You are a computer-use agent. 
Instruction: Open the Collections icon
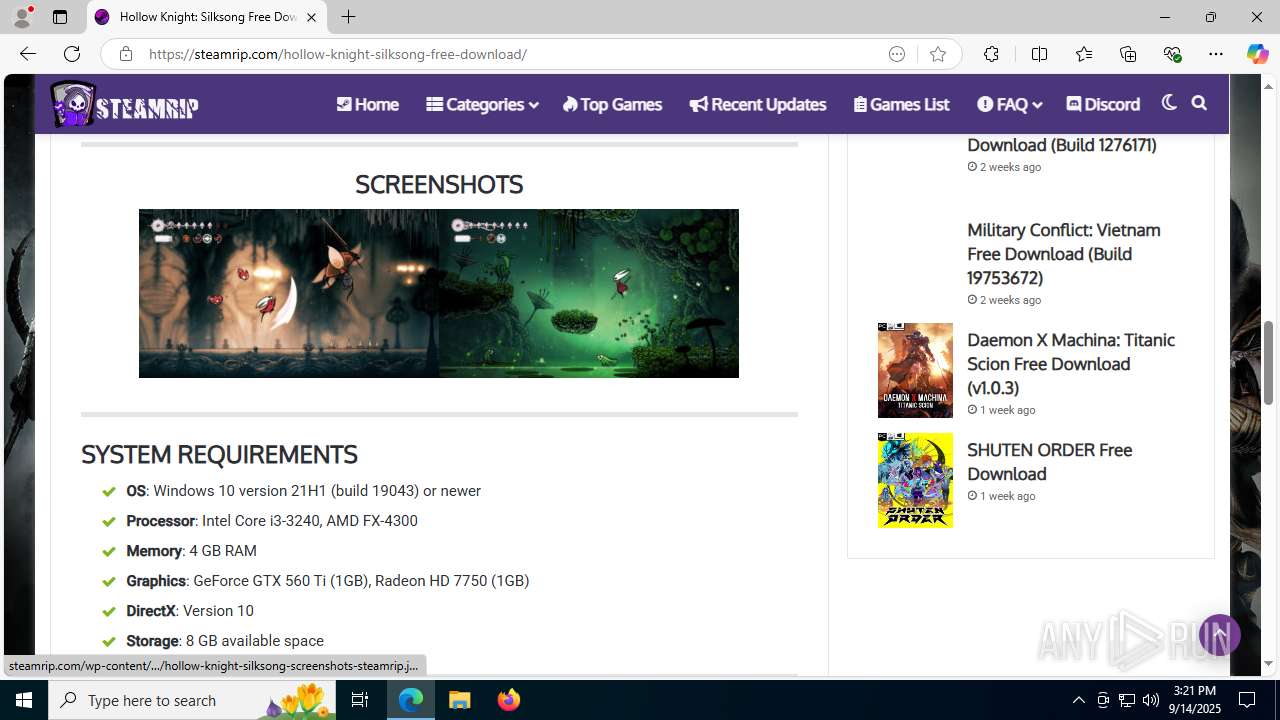1128,54
